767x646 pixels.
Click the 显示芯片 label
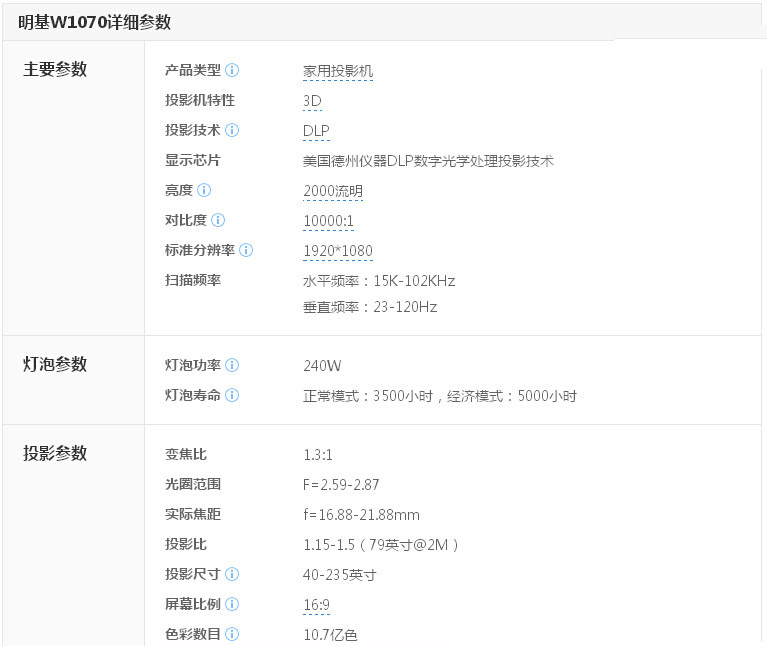coord(193,160)
